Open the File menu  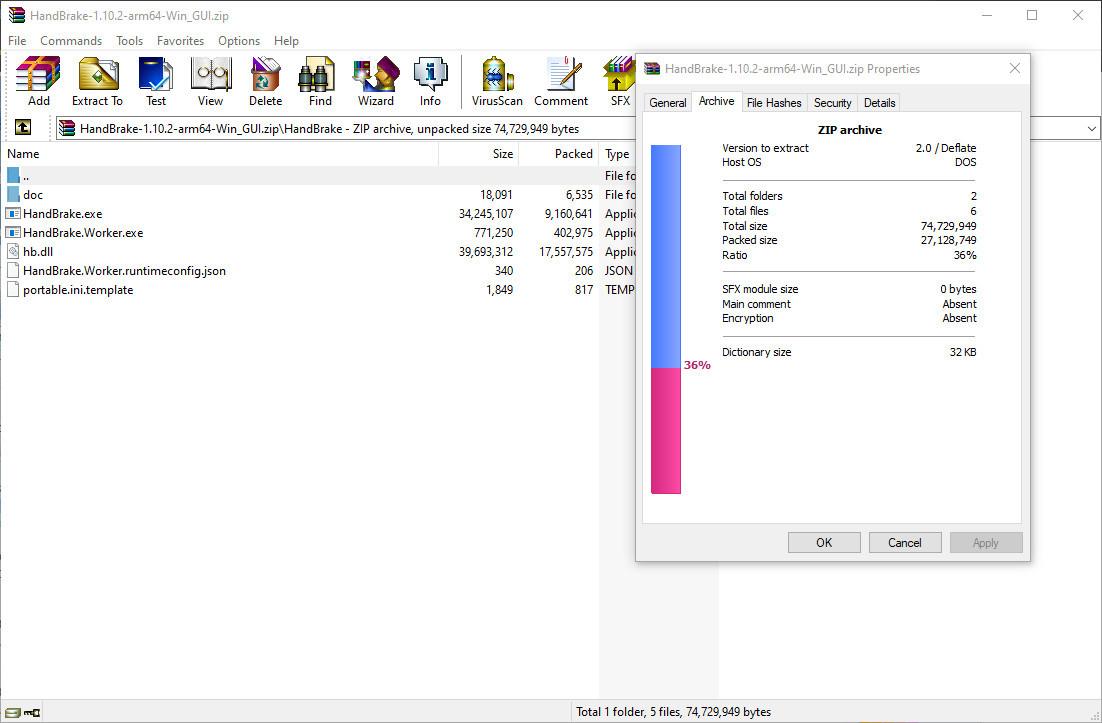17,41
